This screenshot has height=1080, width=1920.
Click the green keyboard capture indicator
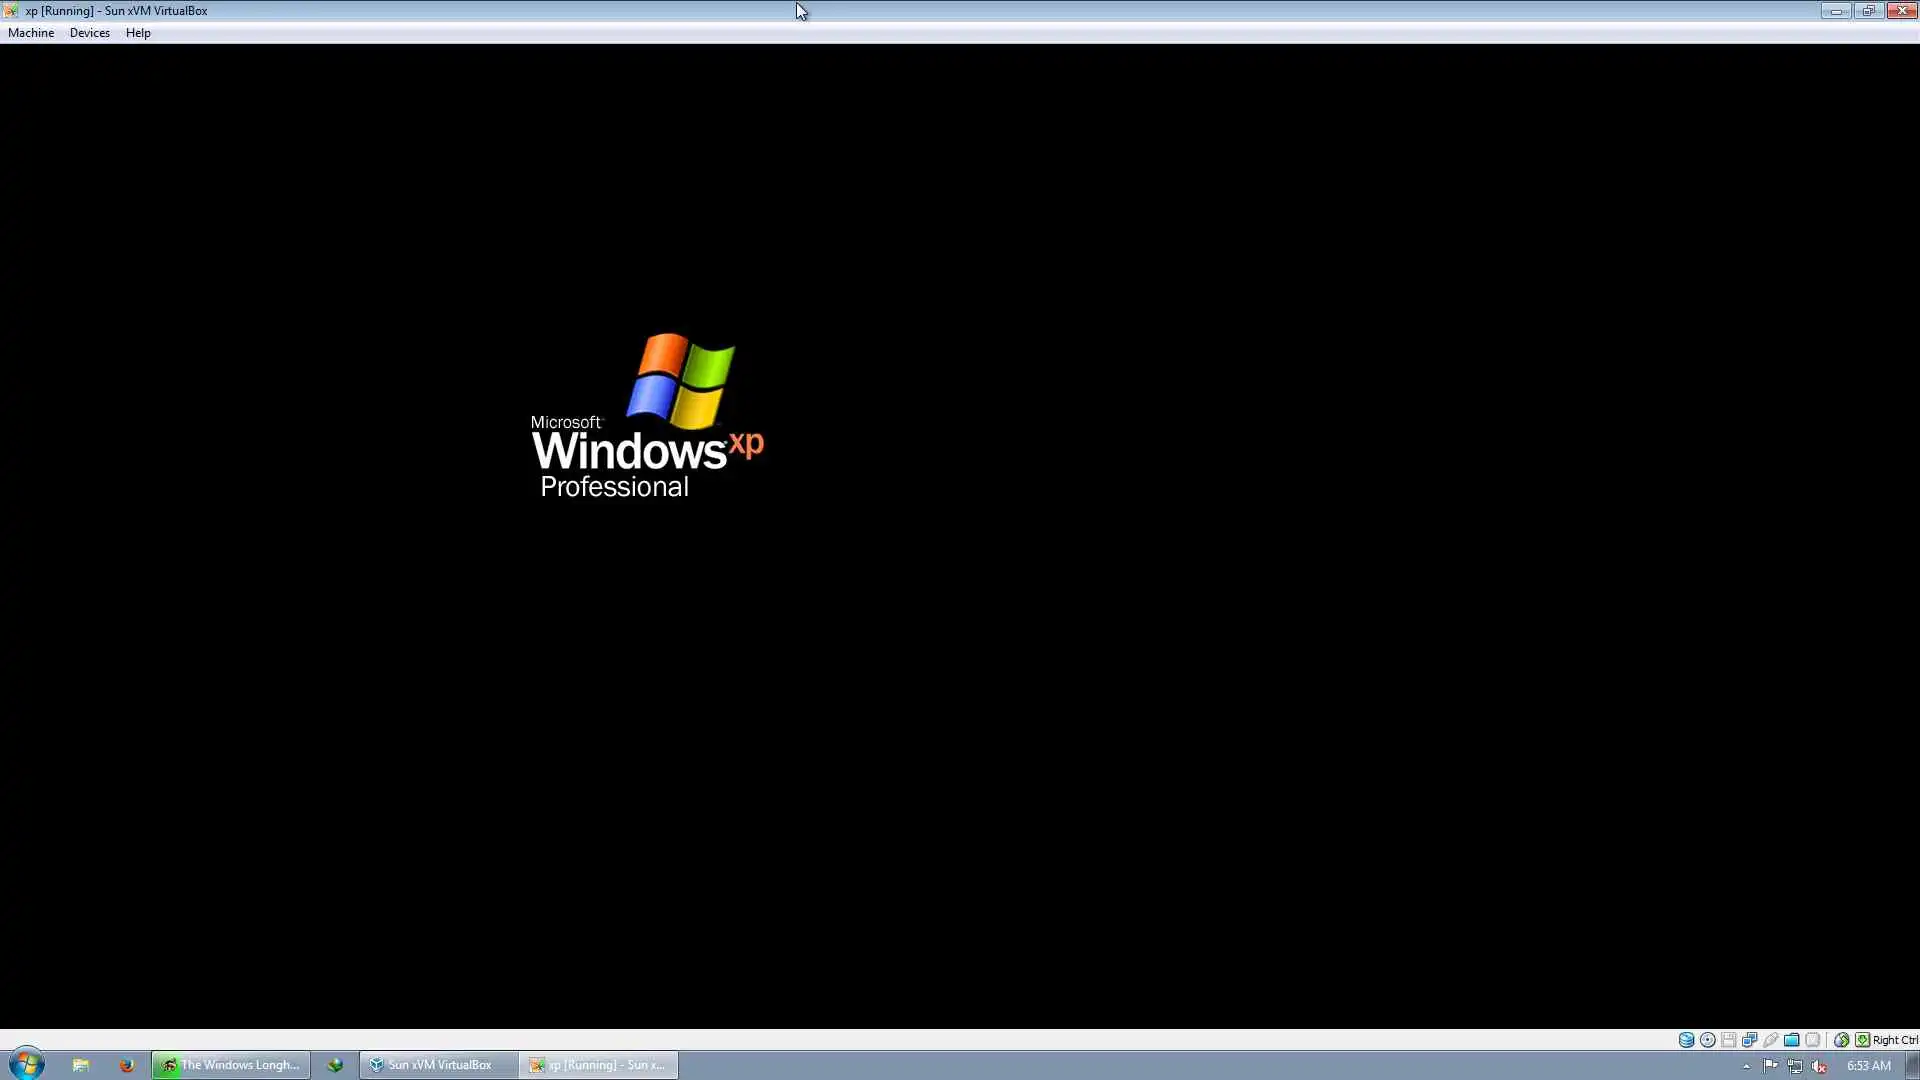tap(1862, 1040)
